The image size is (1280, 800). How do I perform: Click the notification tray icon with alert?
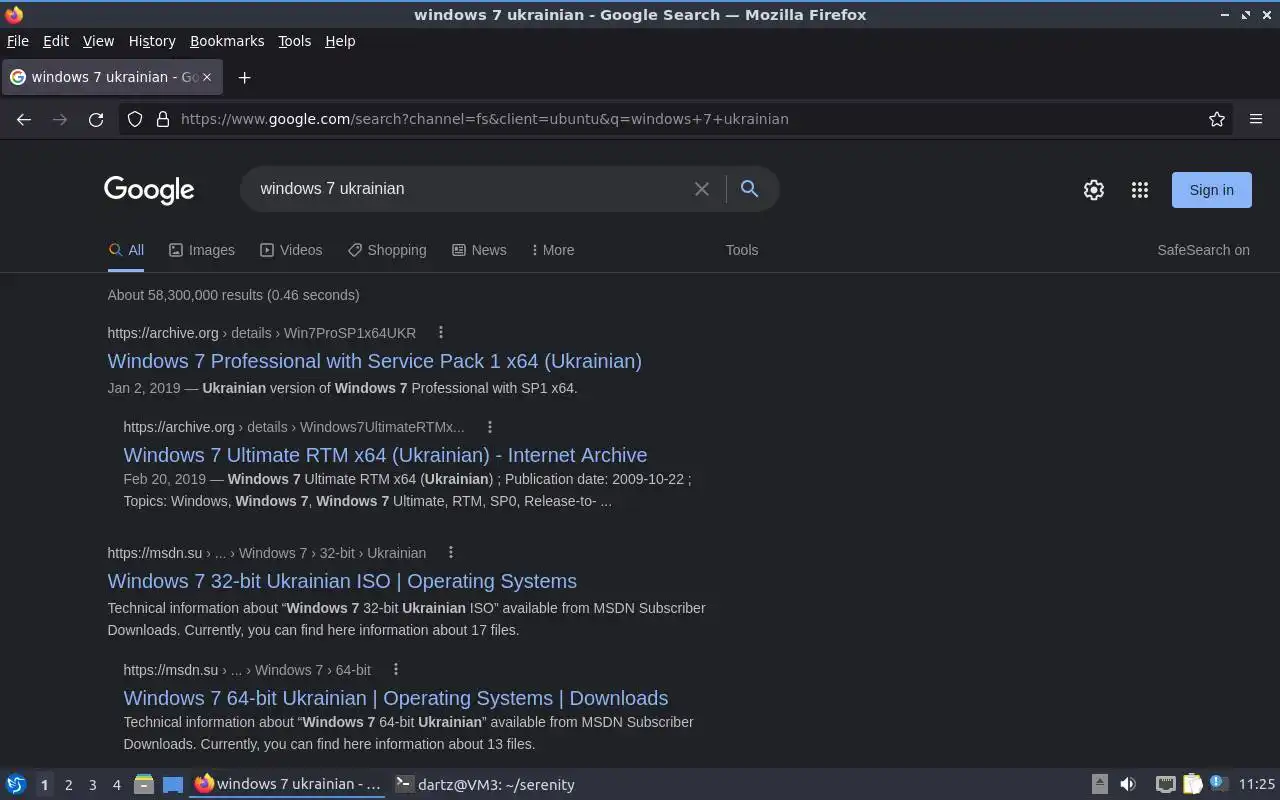pyautogui.click(x=1217, y=784)
